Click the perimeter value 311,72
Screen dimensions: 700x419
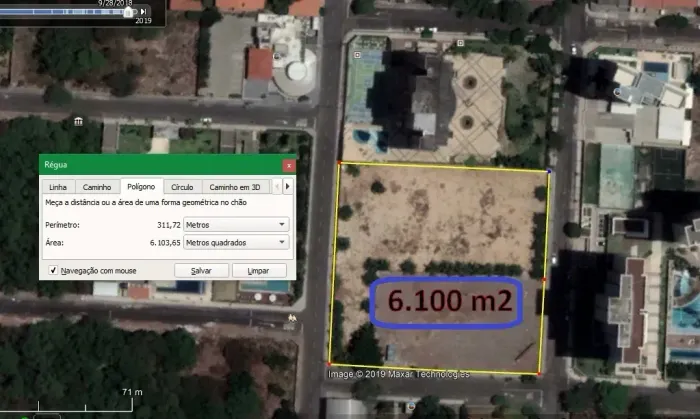[169, 225]
